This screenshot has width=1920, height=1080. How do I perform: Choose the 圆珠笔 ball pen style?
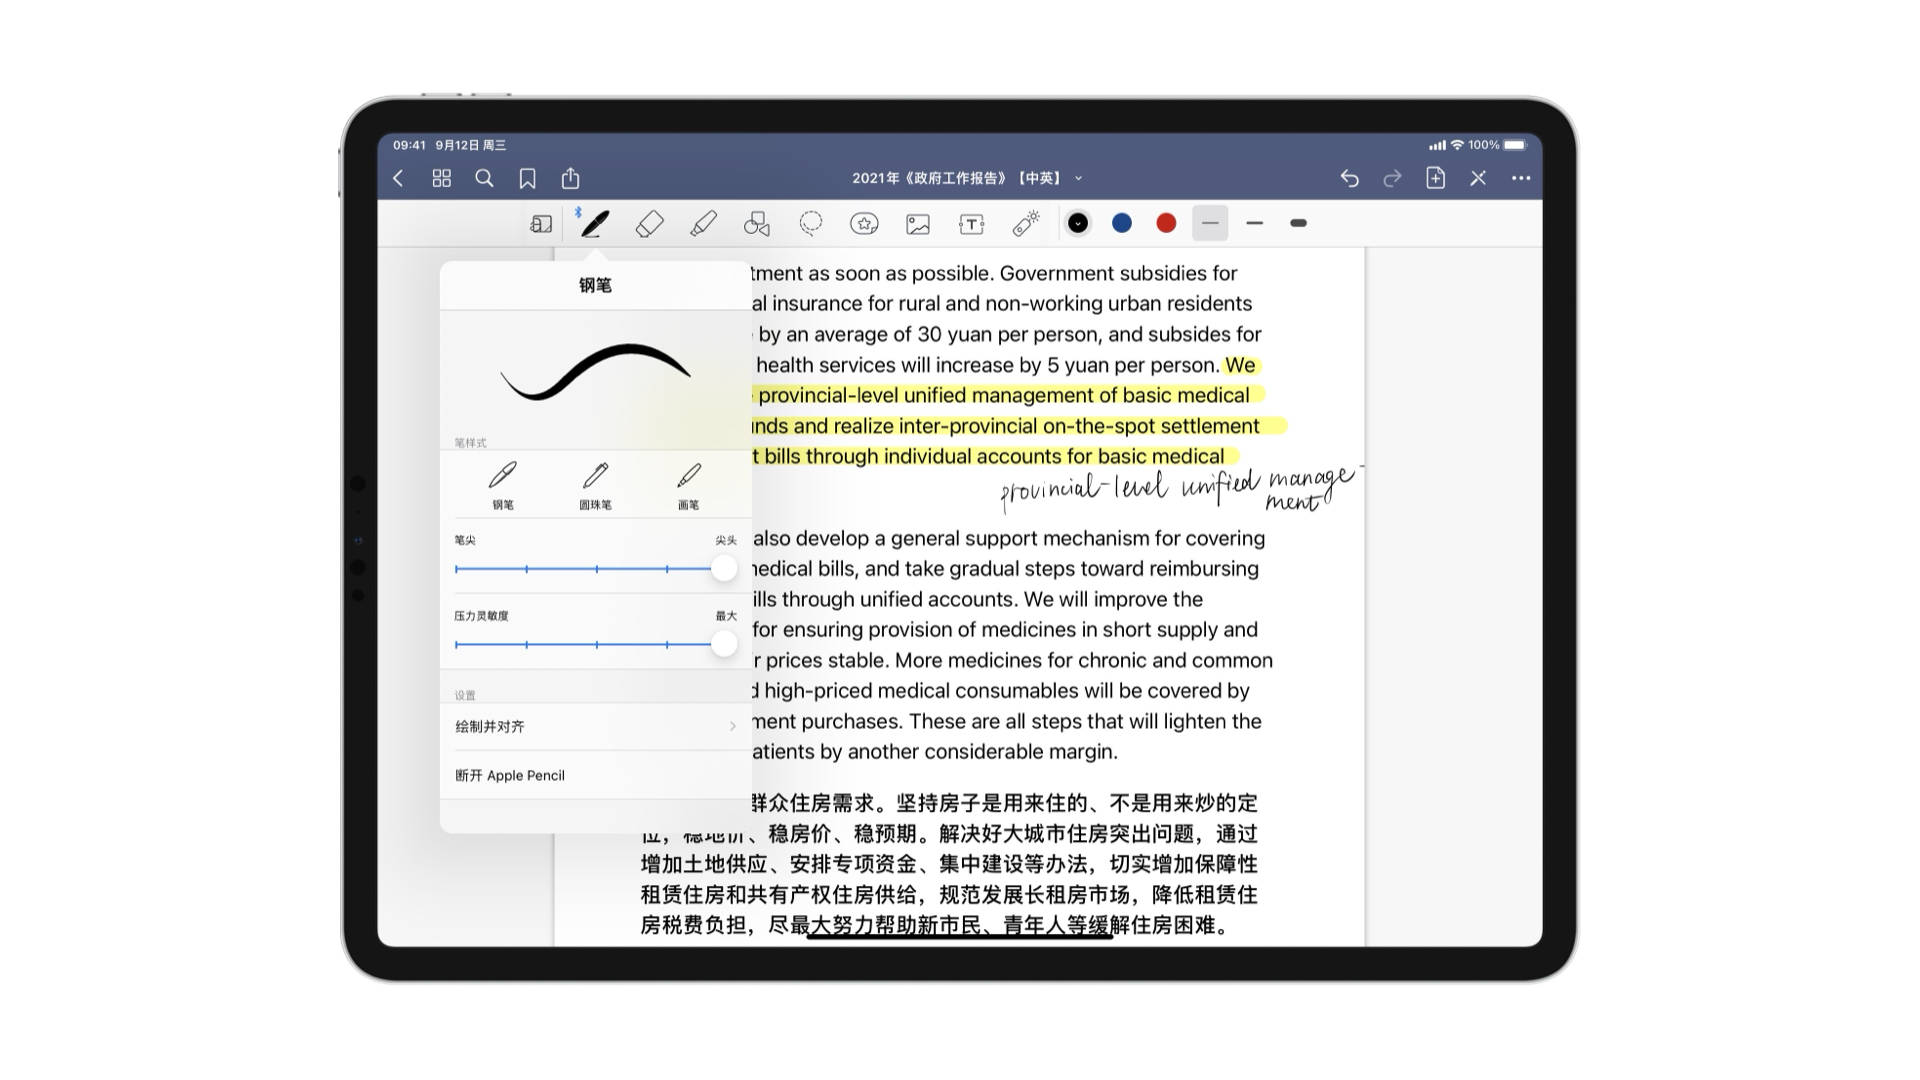click(x=595, y=484)
